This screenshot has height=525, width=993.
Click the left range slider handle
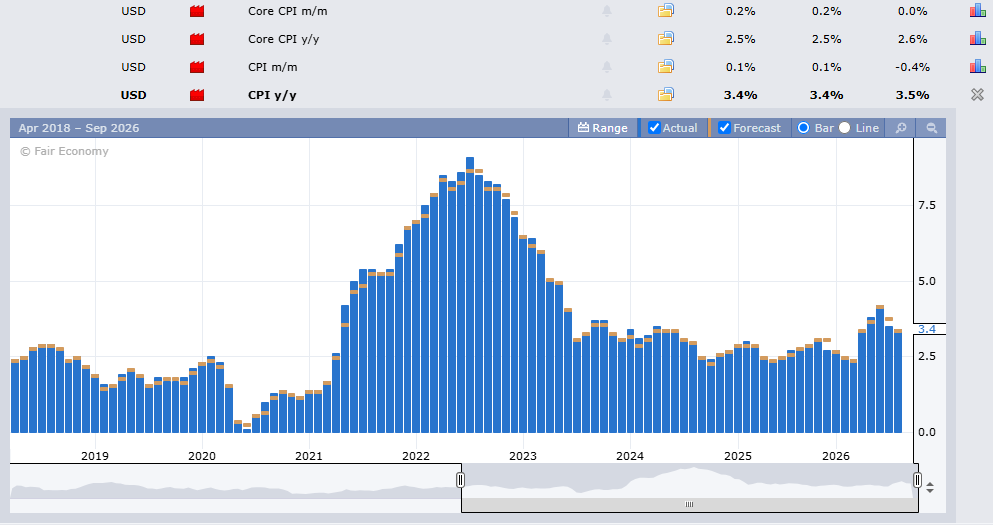pos(460,480)
